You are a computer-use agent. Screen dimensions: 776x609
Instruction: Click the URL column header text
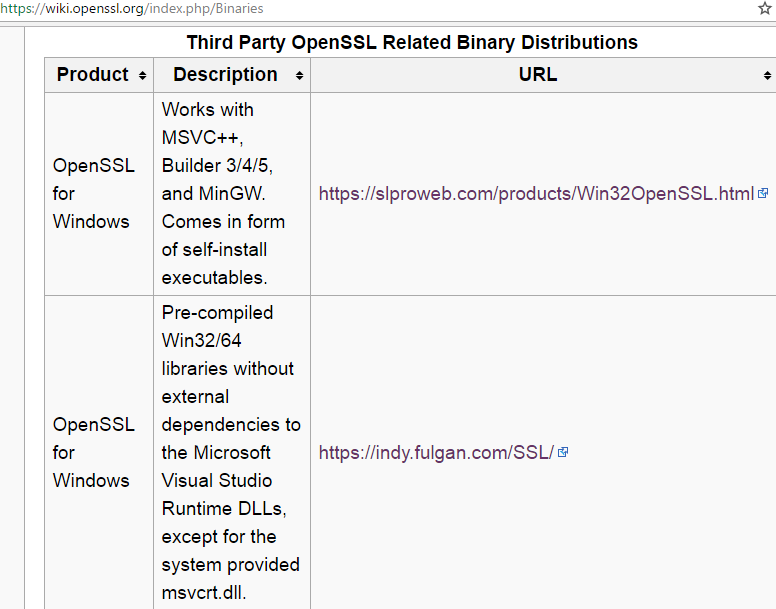(x=538, y=75)
